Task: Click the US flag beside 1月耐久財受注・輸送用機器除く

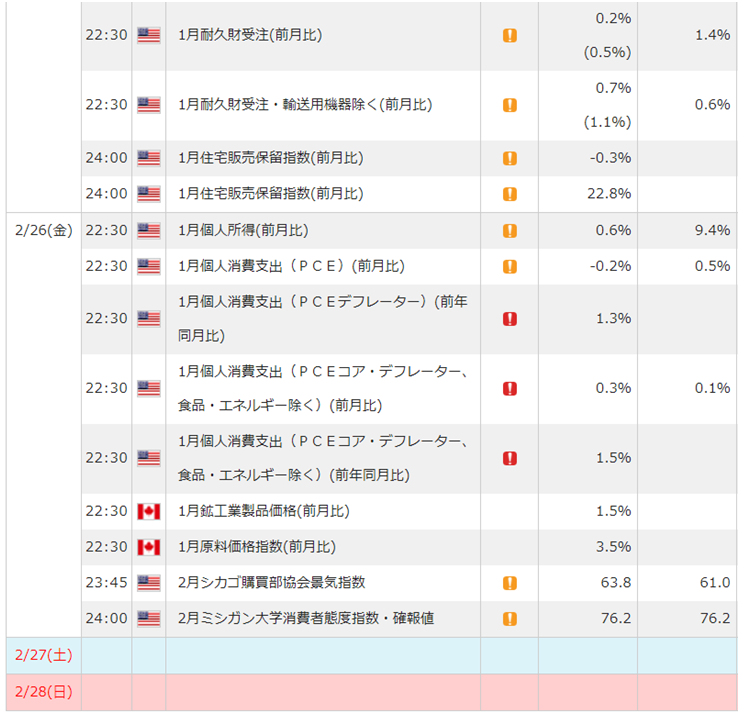Action: pyautogui.click(x=149, y=105)
